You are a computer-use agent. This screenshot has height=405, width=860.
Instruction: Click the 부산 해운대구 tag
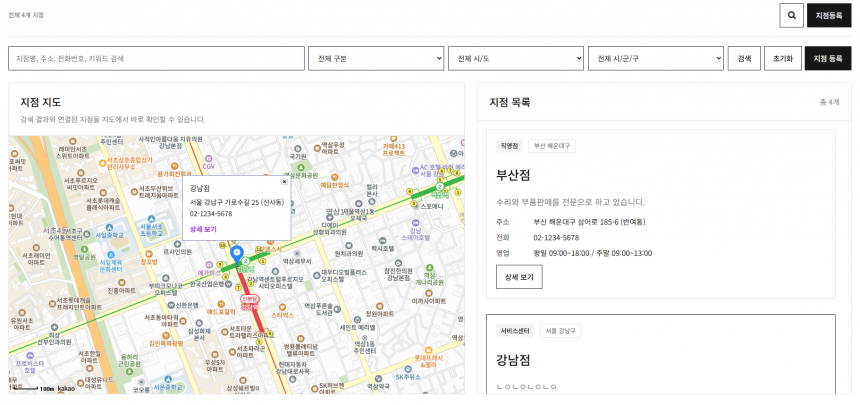coord(552,145)
